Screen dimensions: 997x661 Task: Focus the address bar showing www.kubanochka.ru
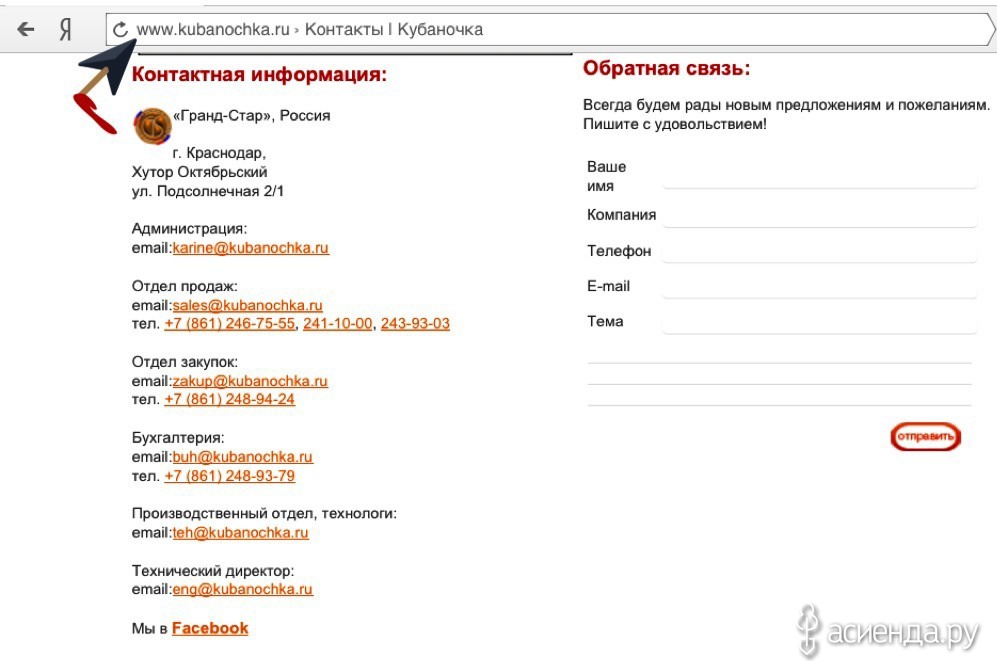click(x=549, y=29)
